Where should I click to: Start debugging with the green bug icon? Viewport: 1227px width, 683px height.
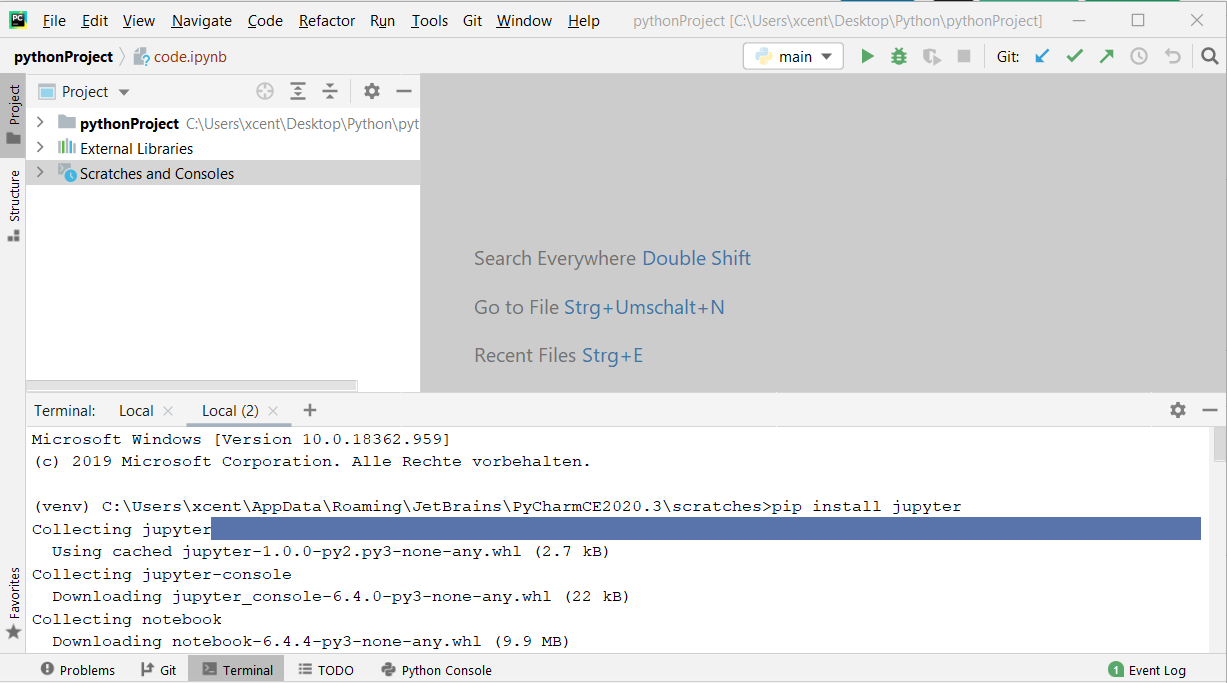(x=899, y=57)
